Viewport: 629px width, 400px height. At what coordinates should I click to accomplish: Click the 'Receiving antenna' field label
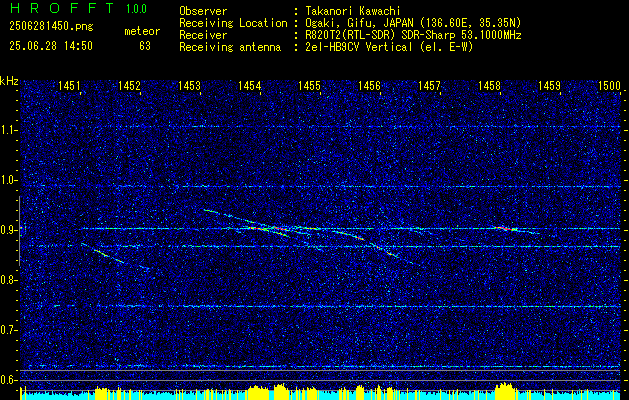230,47
